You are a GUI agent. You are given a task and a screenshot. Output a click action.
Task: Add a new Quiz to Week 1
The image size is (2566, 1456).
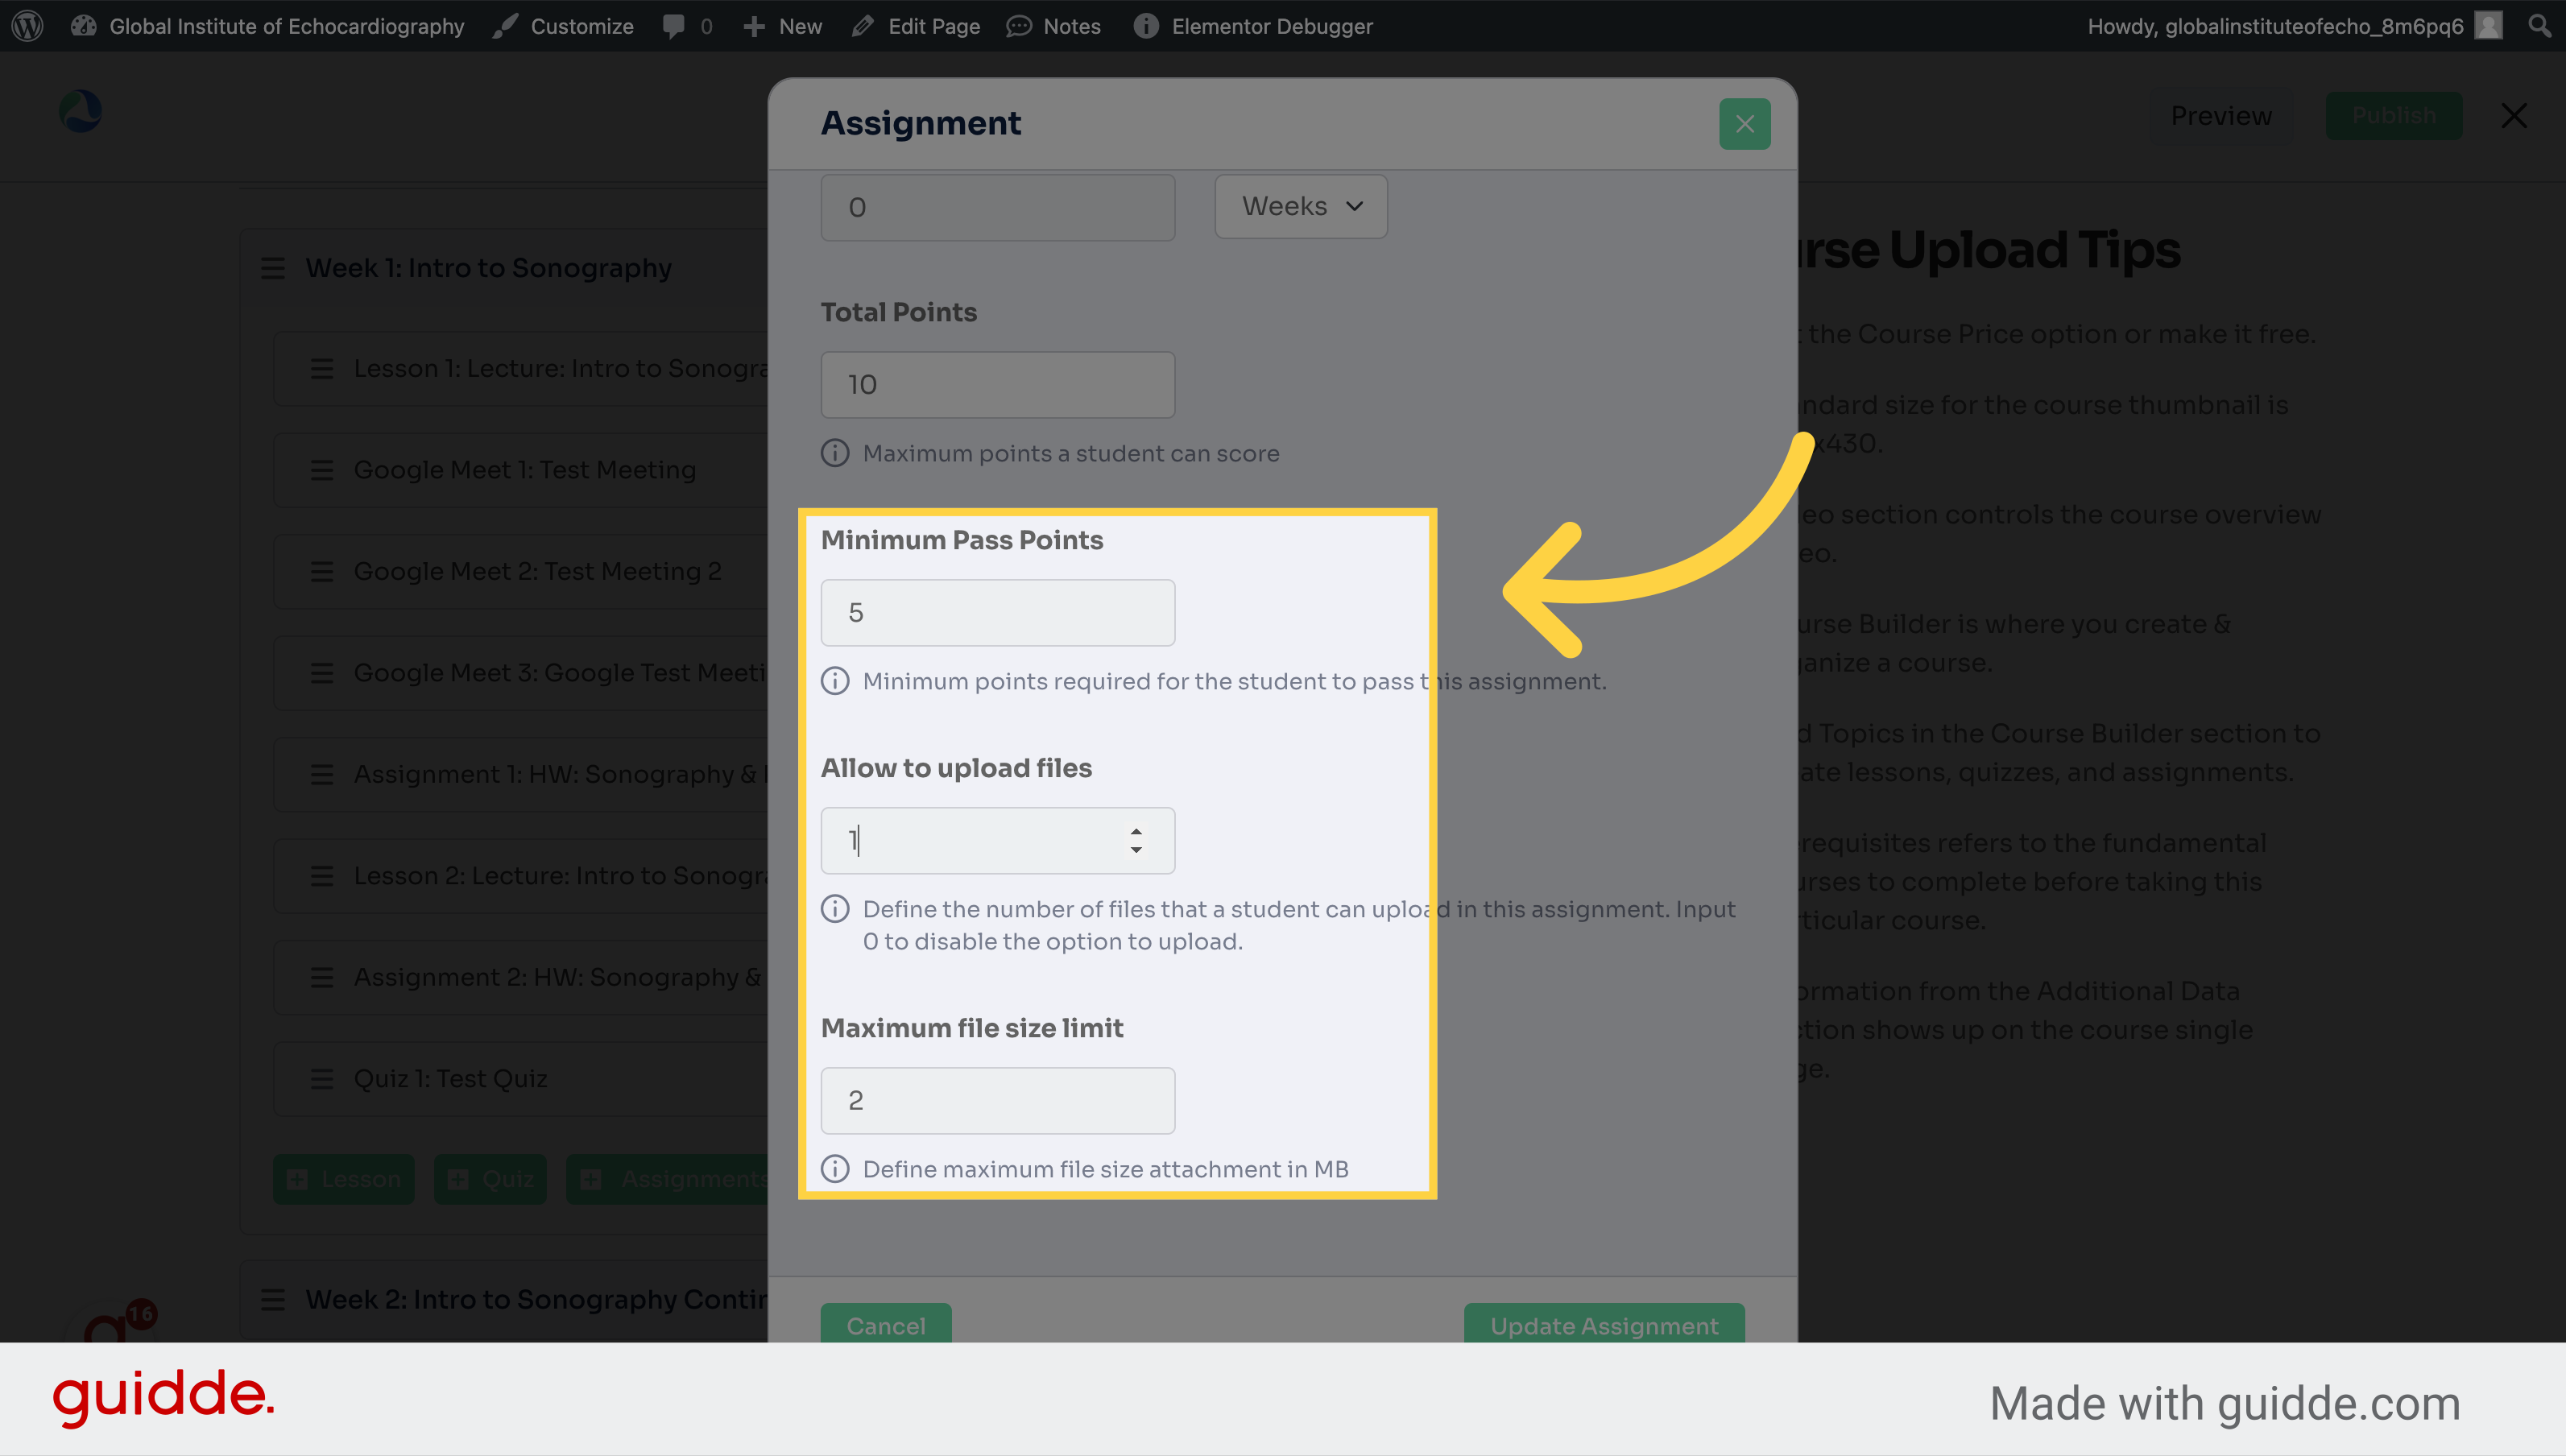point(490,1179)
